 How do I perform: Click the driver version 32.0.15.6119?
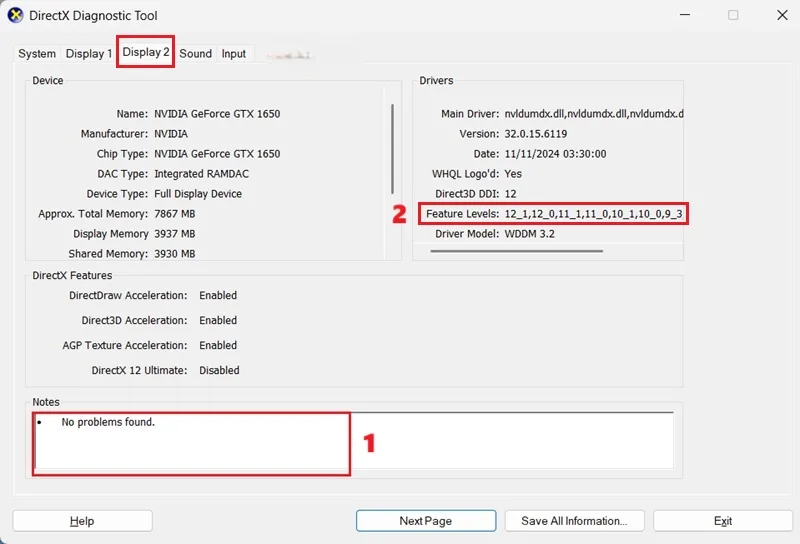(x=536, y=134)
